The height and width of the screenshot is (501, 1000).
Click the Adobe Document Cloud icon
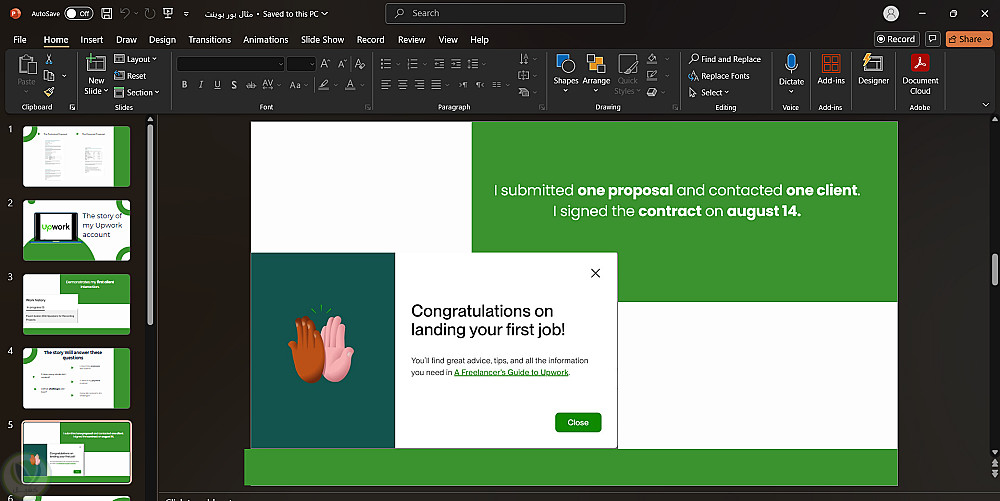920,63
